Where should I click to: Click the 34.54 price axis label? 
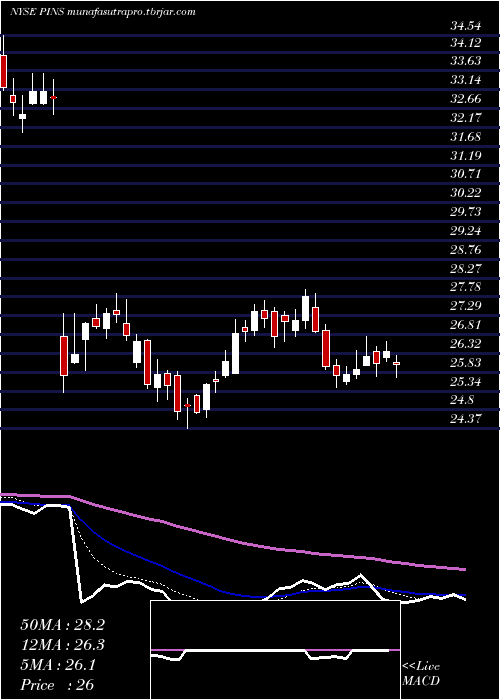[466, 26]
